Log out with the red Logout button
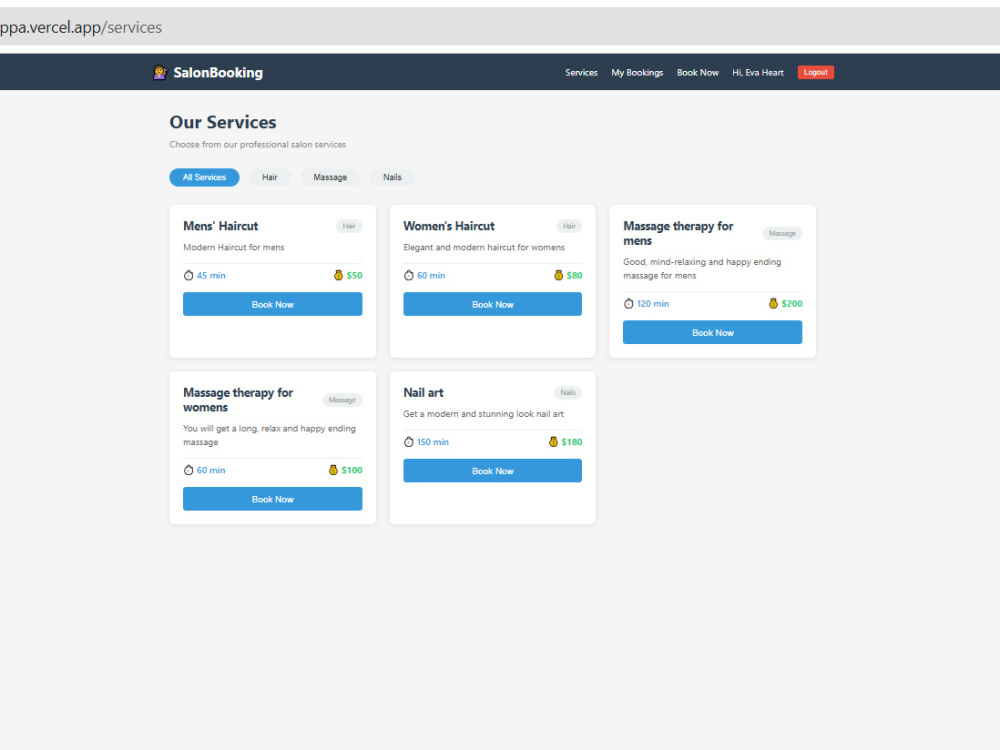Screen dimensions: 1000x750 click(x=816, y=73)
